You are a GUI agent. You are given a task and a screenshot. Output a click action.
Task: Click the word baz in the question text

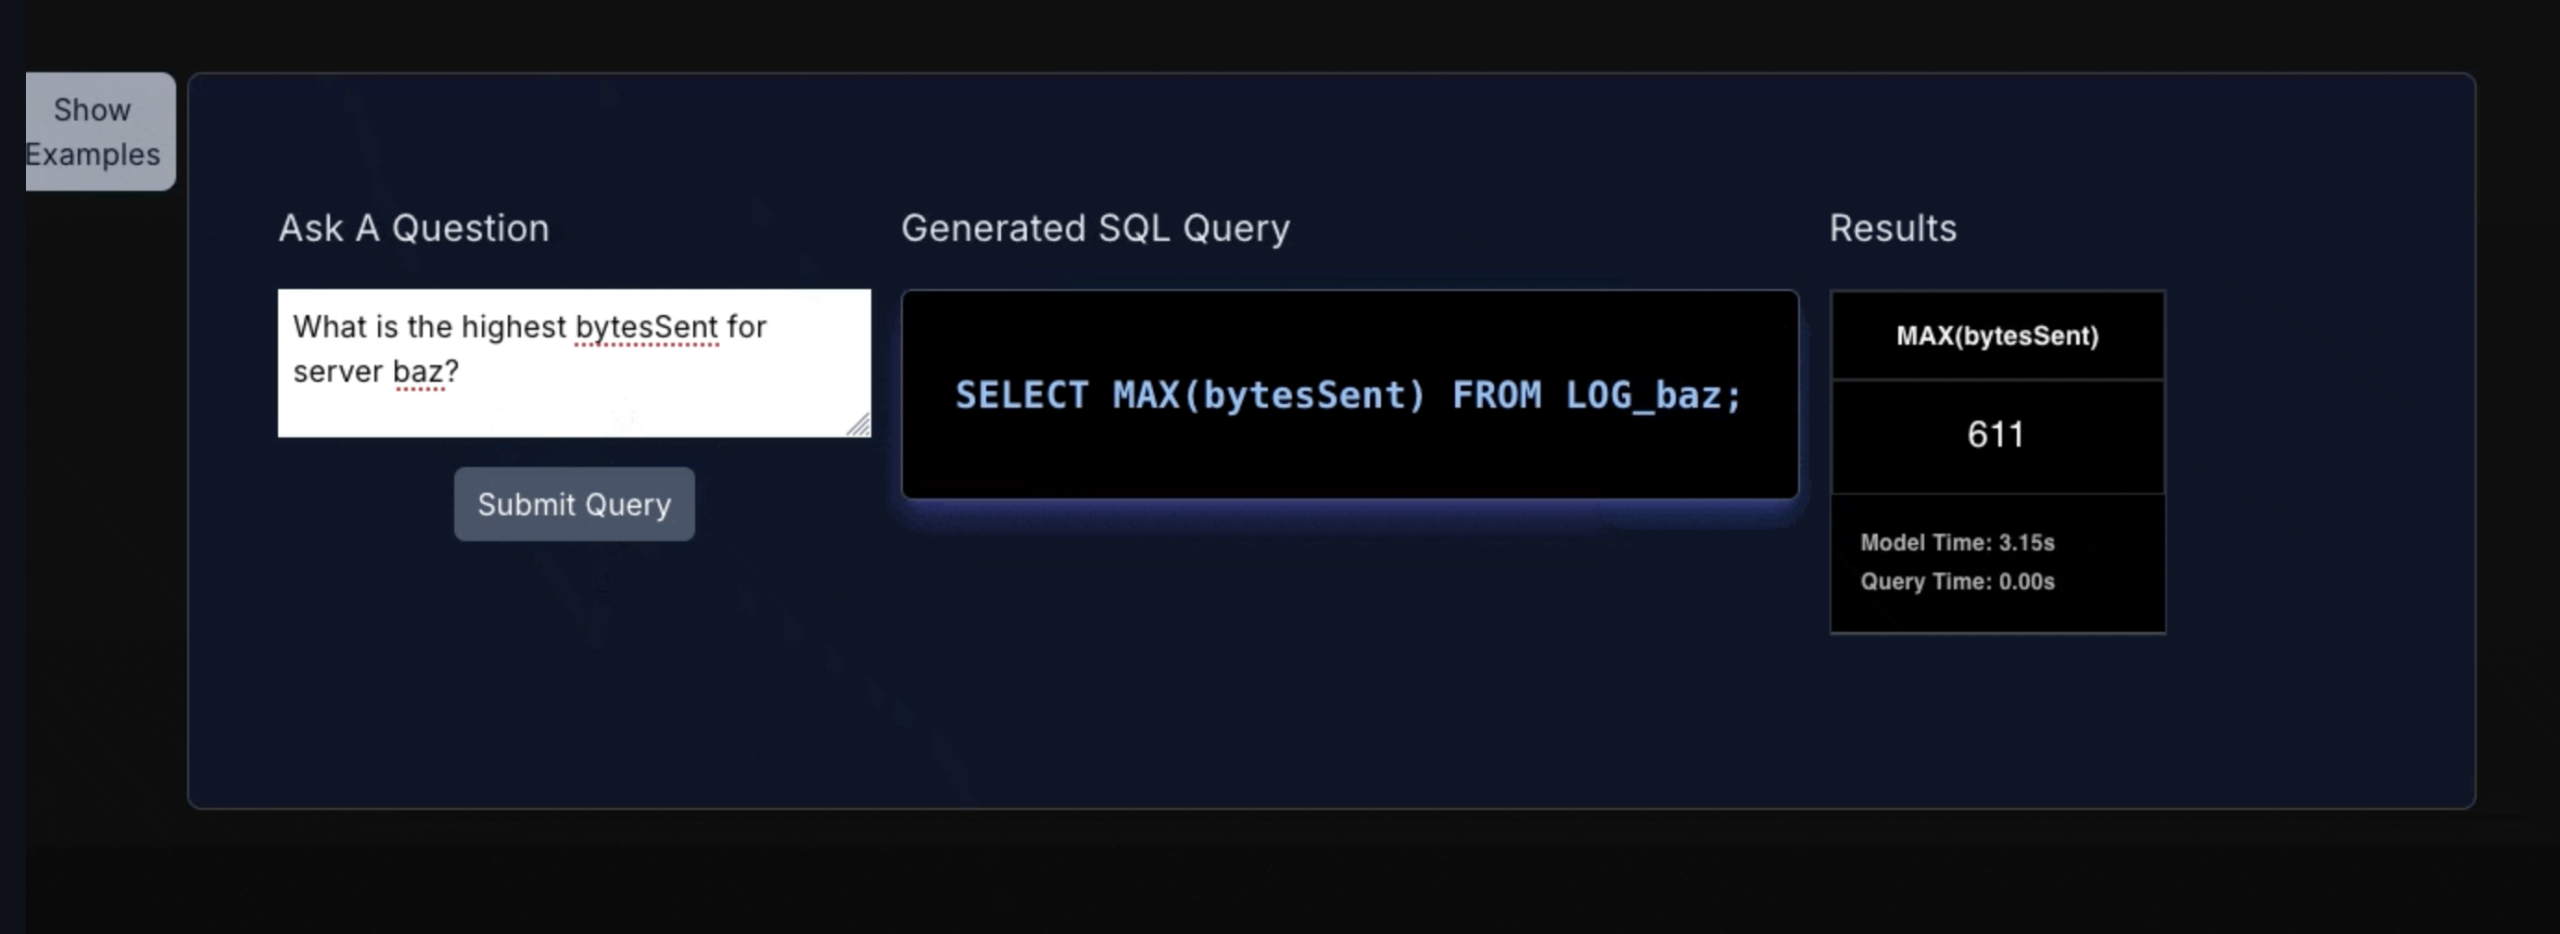[418, 371]
